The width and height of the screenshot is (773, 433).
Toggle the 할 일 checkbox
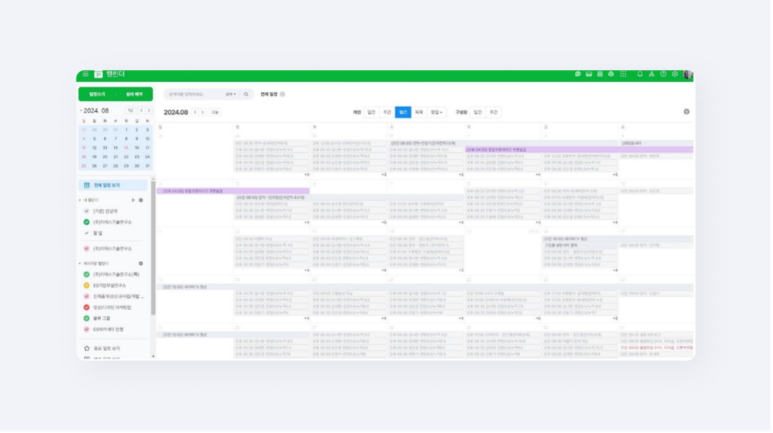coord(87,234)
